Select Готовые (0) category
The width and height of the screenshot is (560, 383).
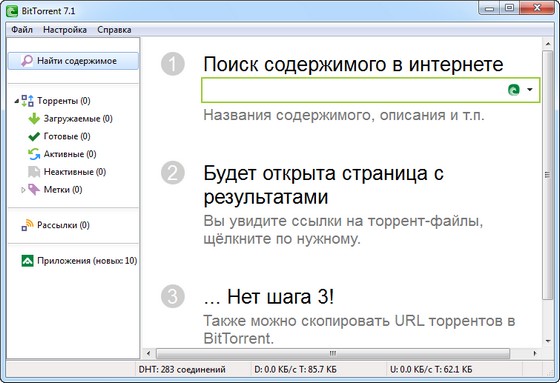coord(67,136)
